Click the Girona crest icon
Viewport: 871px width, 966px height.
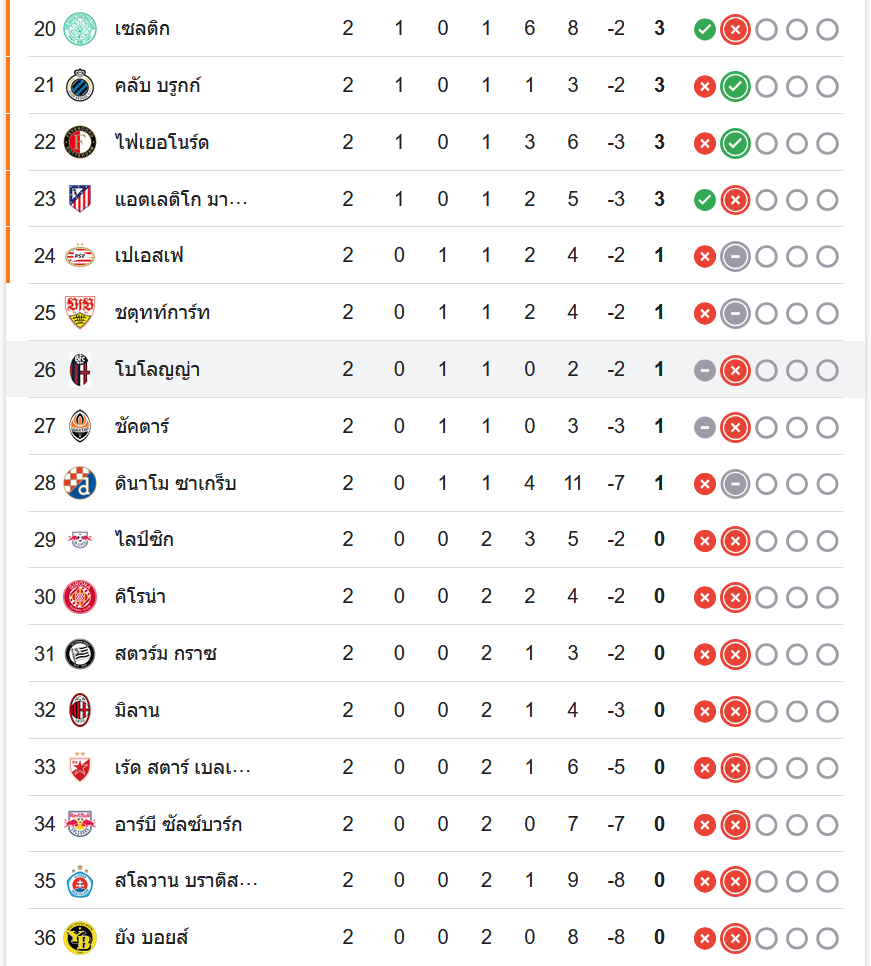79,597
